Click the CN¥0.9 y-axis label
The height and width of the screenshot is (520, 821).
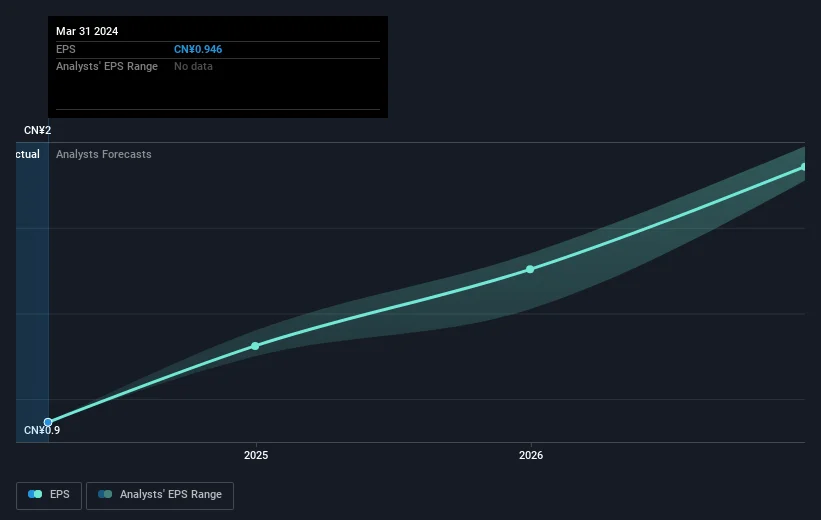point(43,431)
